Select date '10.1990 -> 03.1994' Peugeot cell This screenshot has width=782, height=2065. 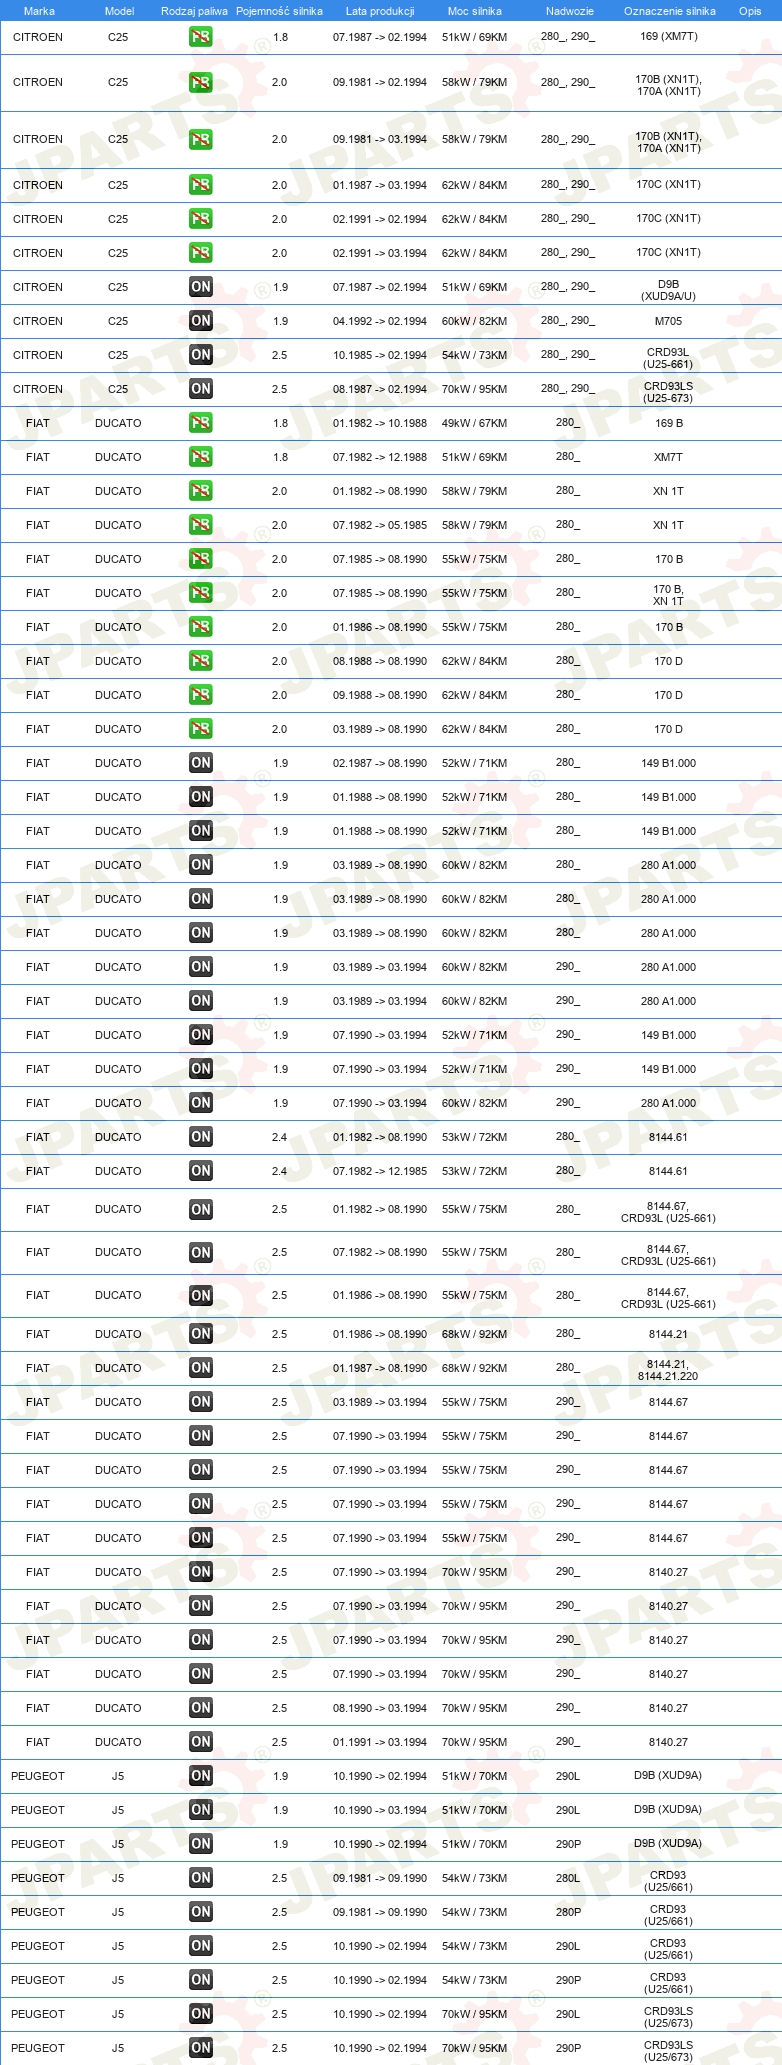(x=380, y=1810)
